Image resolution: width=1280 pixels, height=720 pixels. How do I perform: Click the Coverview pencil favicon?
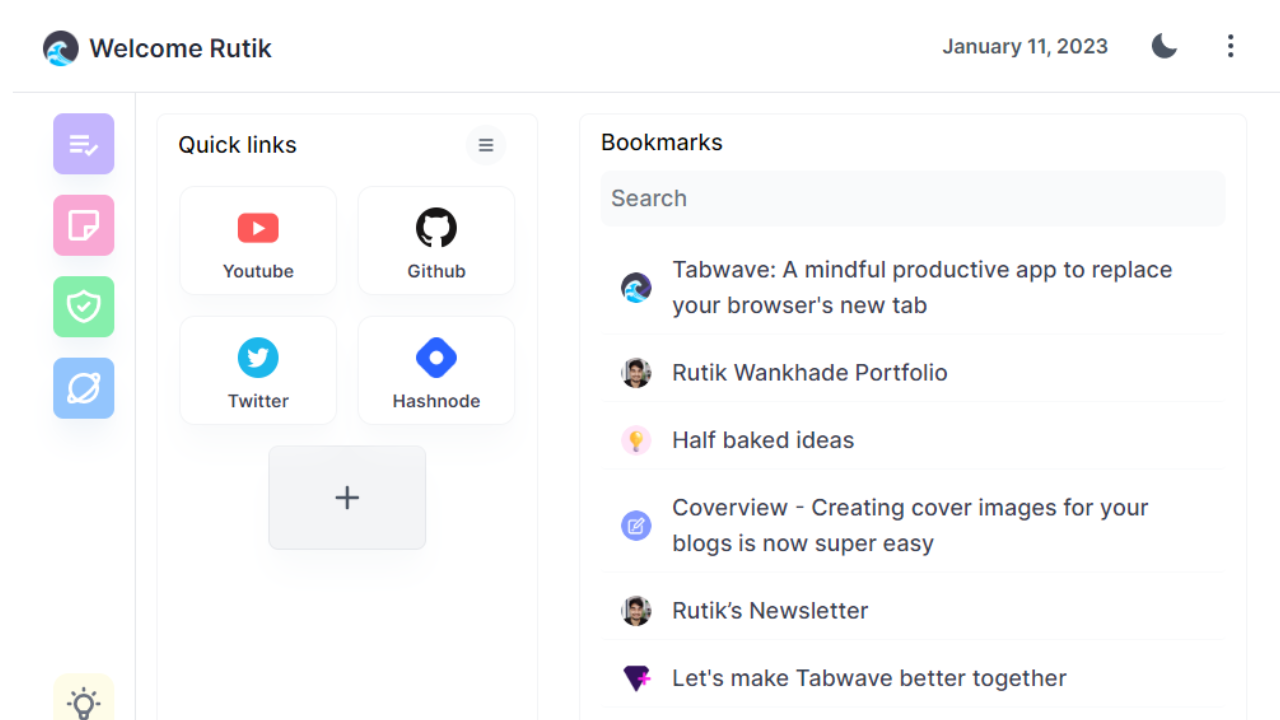[x=636, y=526]
